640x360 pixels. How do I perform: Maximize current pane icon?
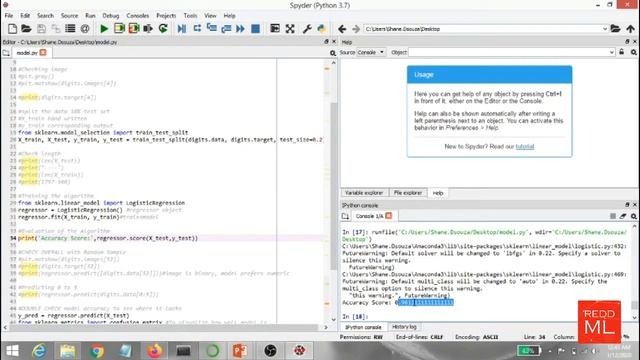coord(275,29)
